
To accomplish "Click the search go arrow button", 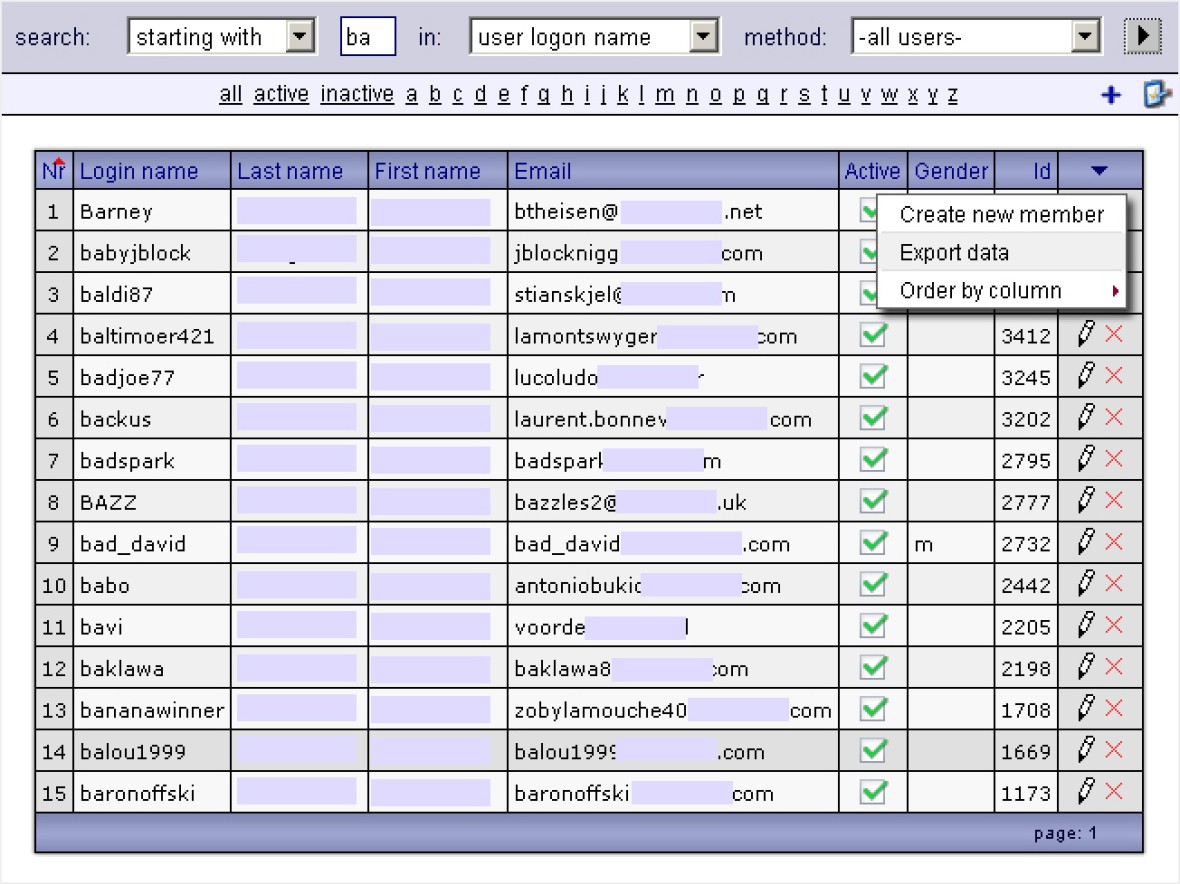I will (x=1142, y=38).
